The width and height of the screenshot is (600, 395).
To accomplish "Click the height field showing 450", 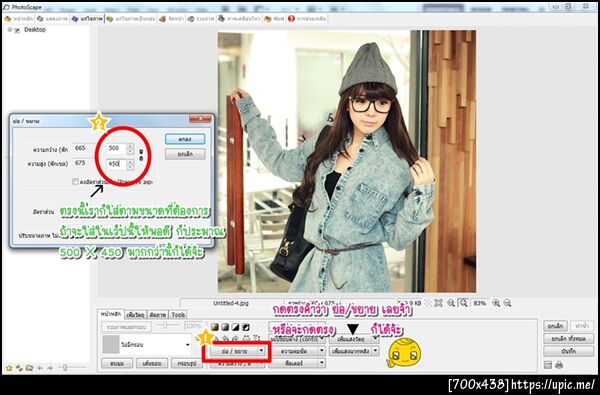I will [116, 164].
